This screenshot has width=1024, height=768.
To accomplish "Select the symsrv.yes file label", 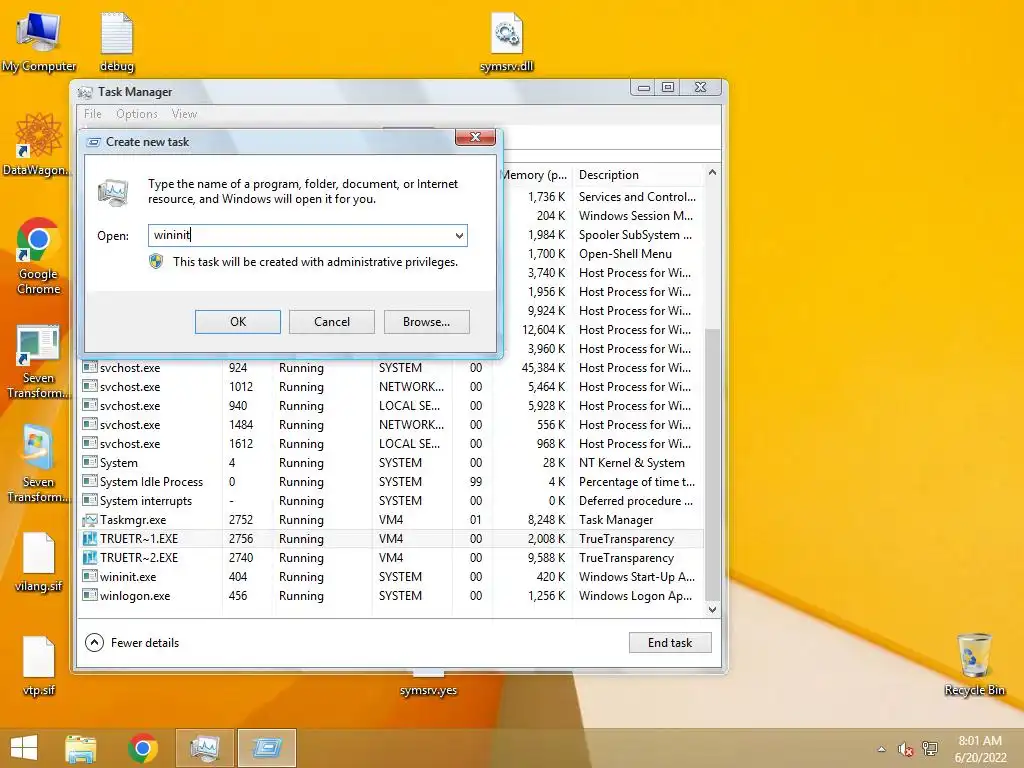I will [428, 690].
